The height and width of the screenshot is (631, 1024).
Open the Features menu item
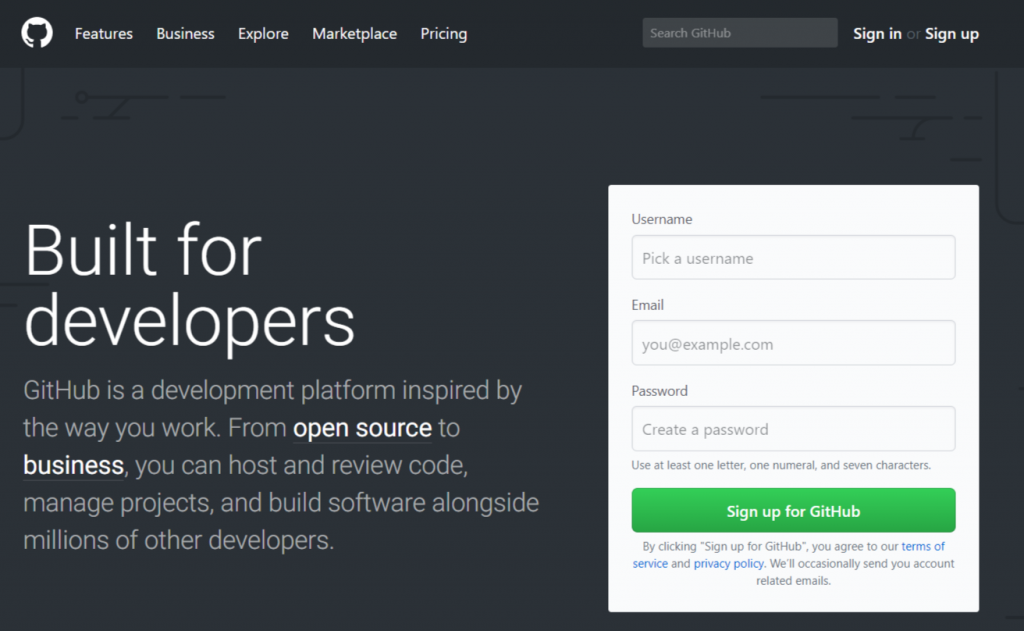tap(104, 33)
